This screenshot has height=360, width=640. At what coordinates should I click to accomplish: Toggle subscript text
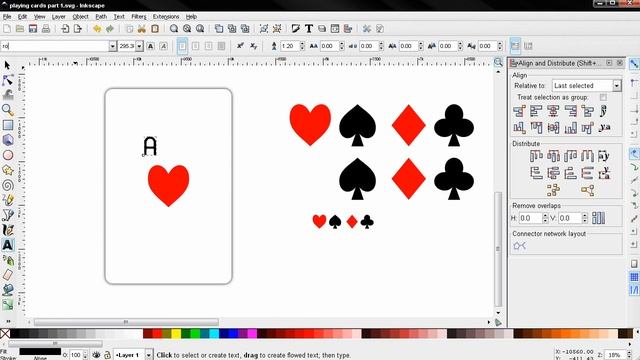[253, 46]
